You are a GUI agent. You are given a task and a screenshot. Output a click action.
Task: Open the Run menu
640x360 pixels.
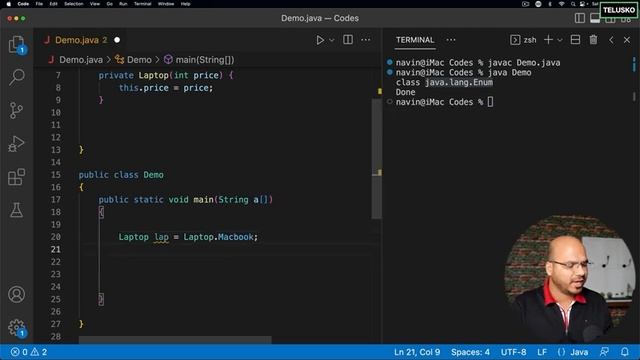(x=123, y=4)
